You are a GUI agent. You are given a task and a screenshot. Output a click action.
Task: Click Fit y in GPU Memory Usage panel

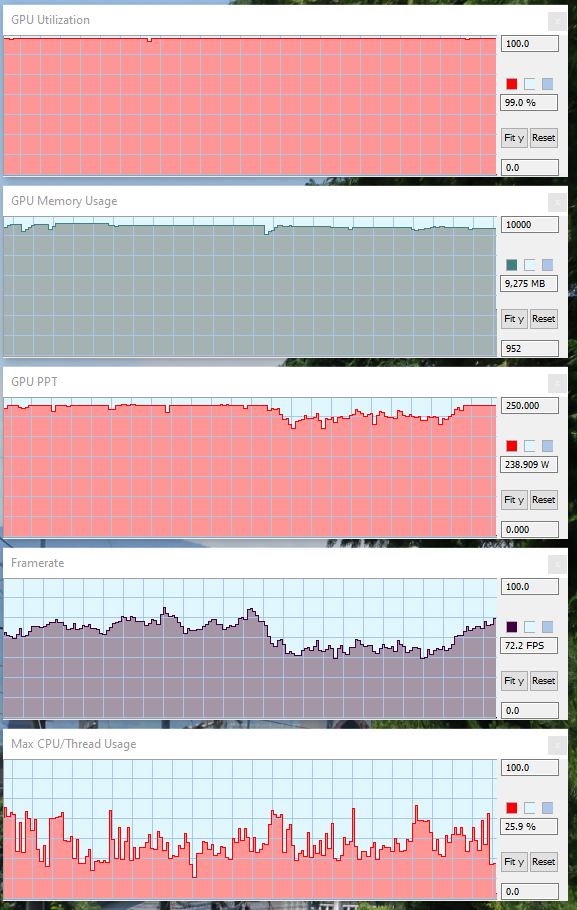514,319
